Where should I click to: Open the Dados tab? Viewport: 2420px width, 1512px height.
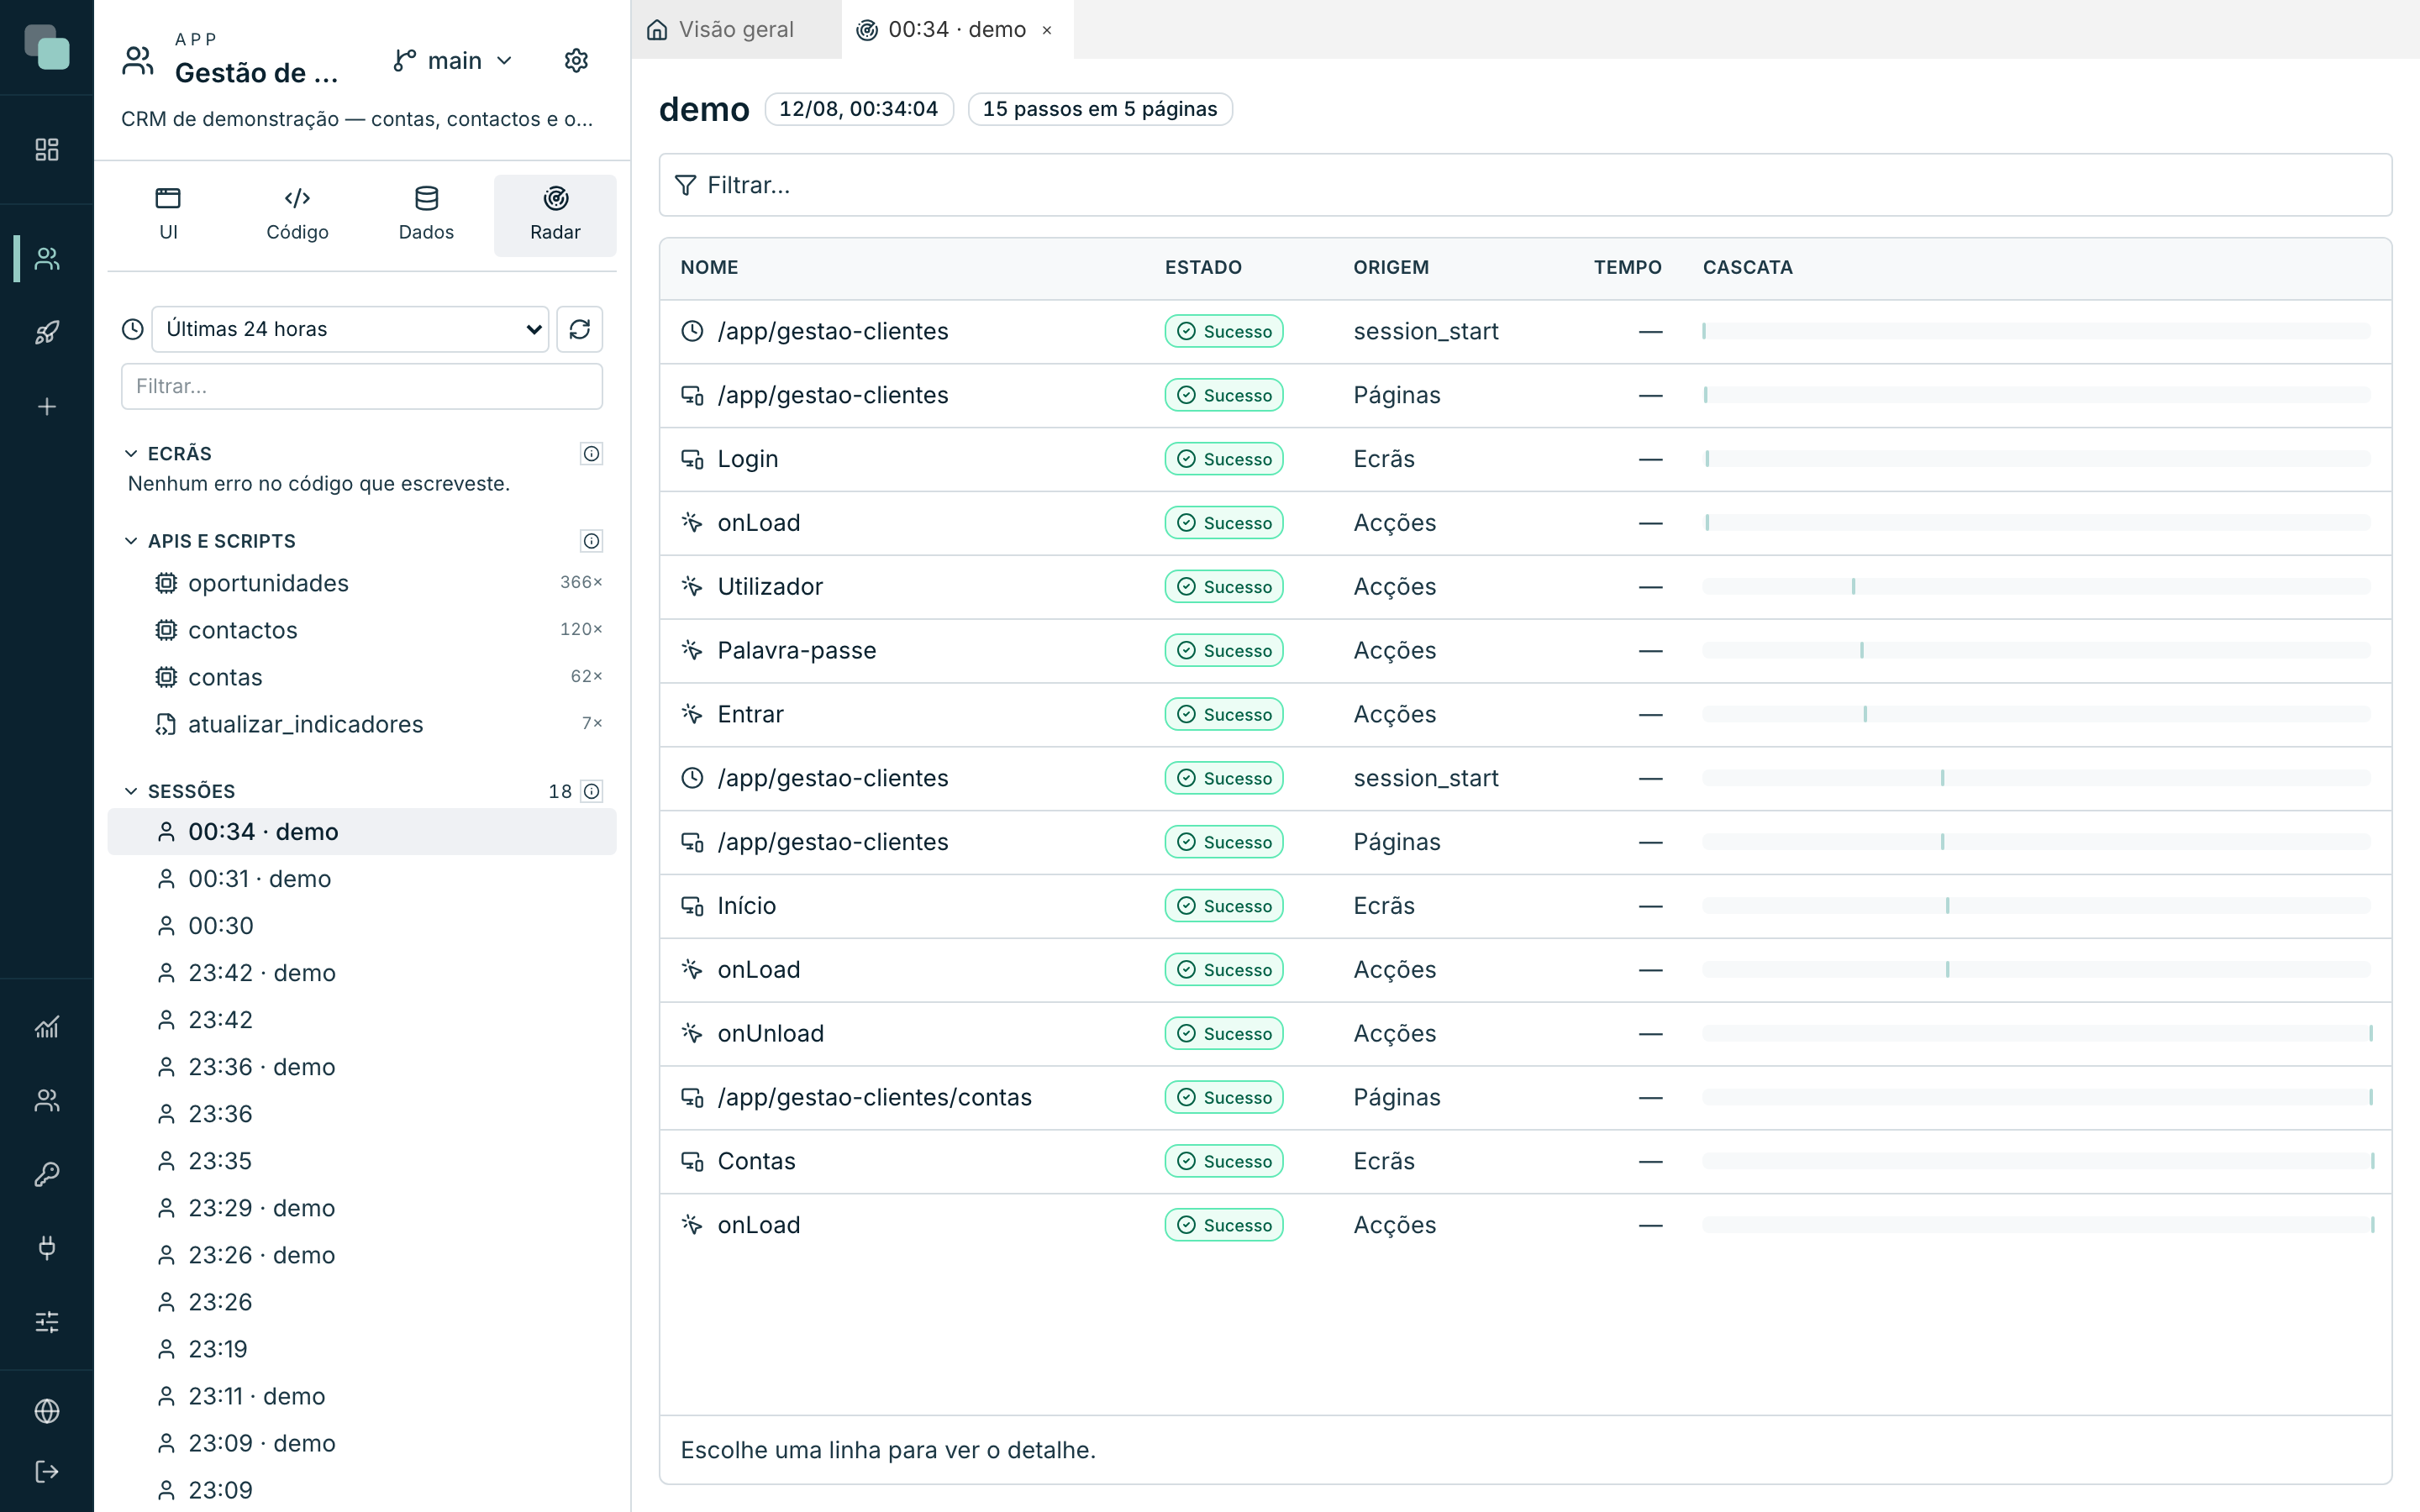coord(426,215)
